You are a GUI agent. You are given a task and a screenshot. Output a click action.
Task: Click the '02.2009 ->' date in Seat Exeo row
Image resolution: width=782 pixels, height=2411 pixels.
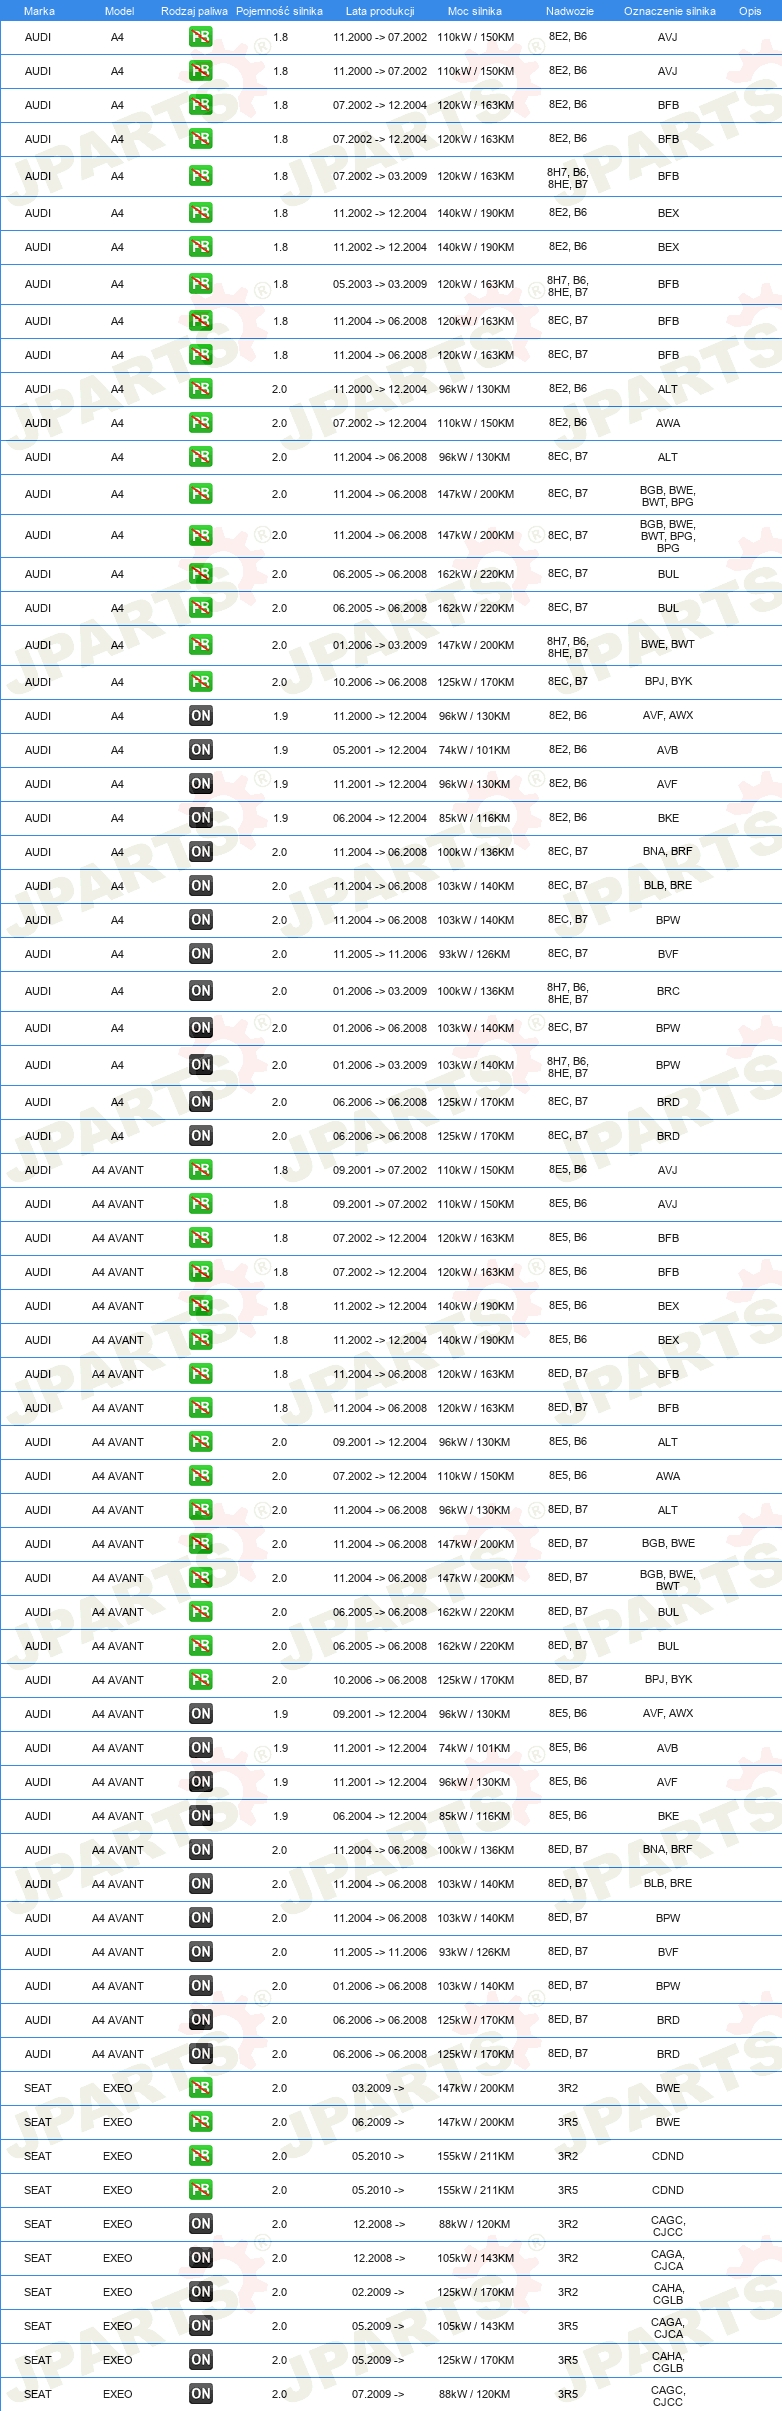[378, 2292]
